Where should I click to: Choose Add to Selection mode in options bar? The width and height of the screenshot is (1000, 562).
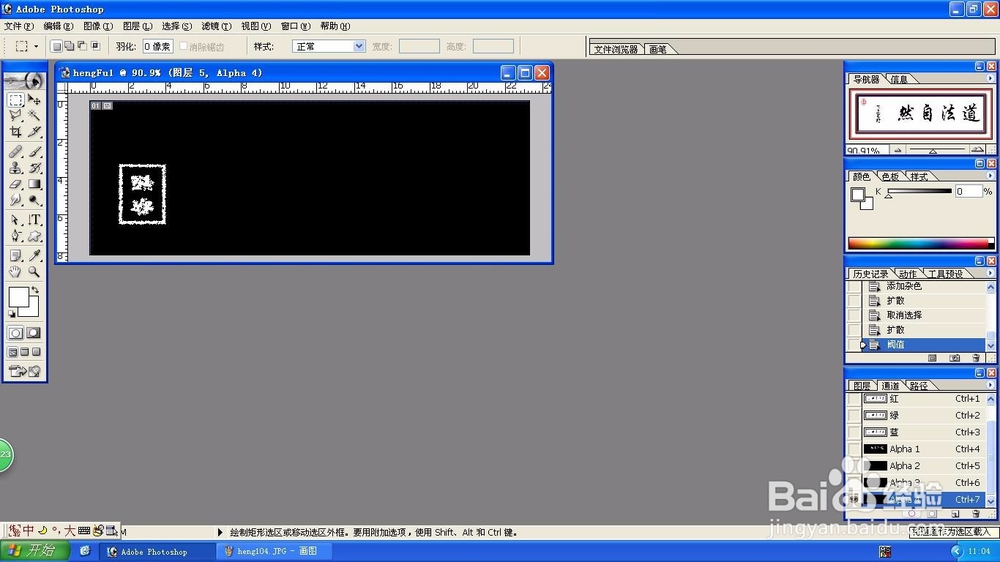coord(69,46)
